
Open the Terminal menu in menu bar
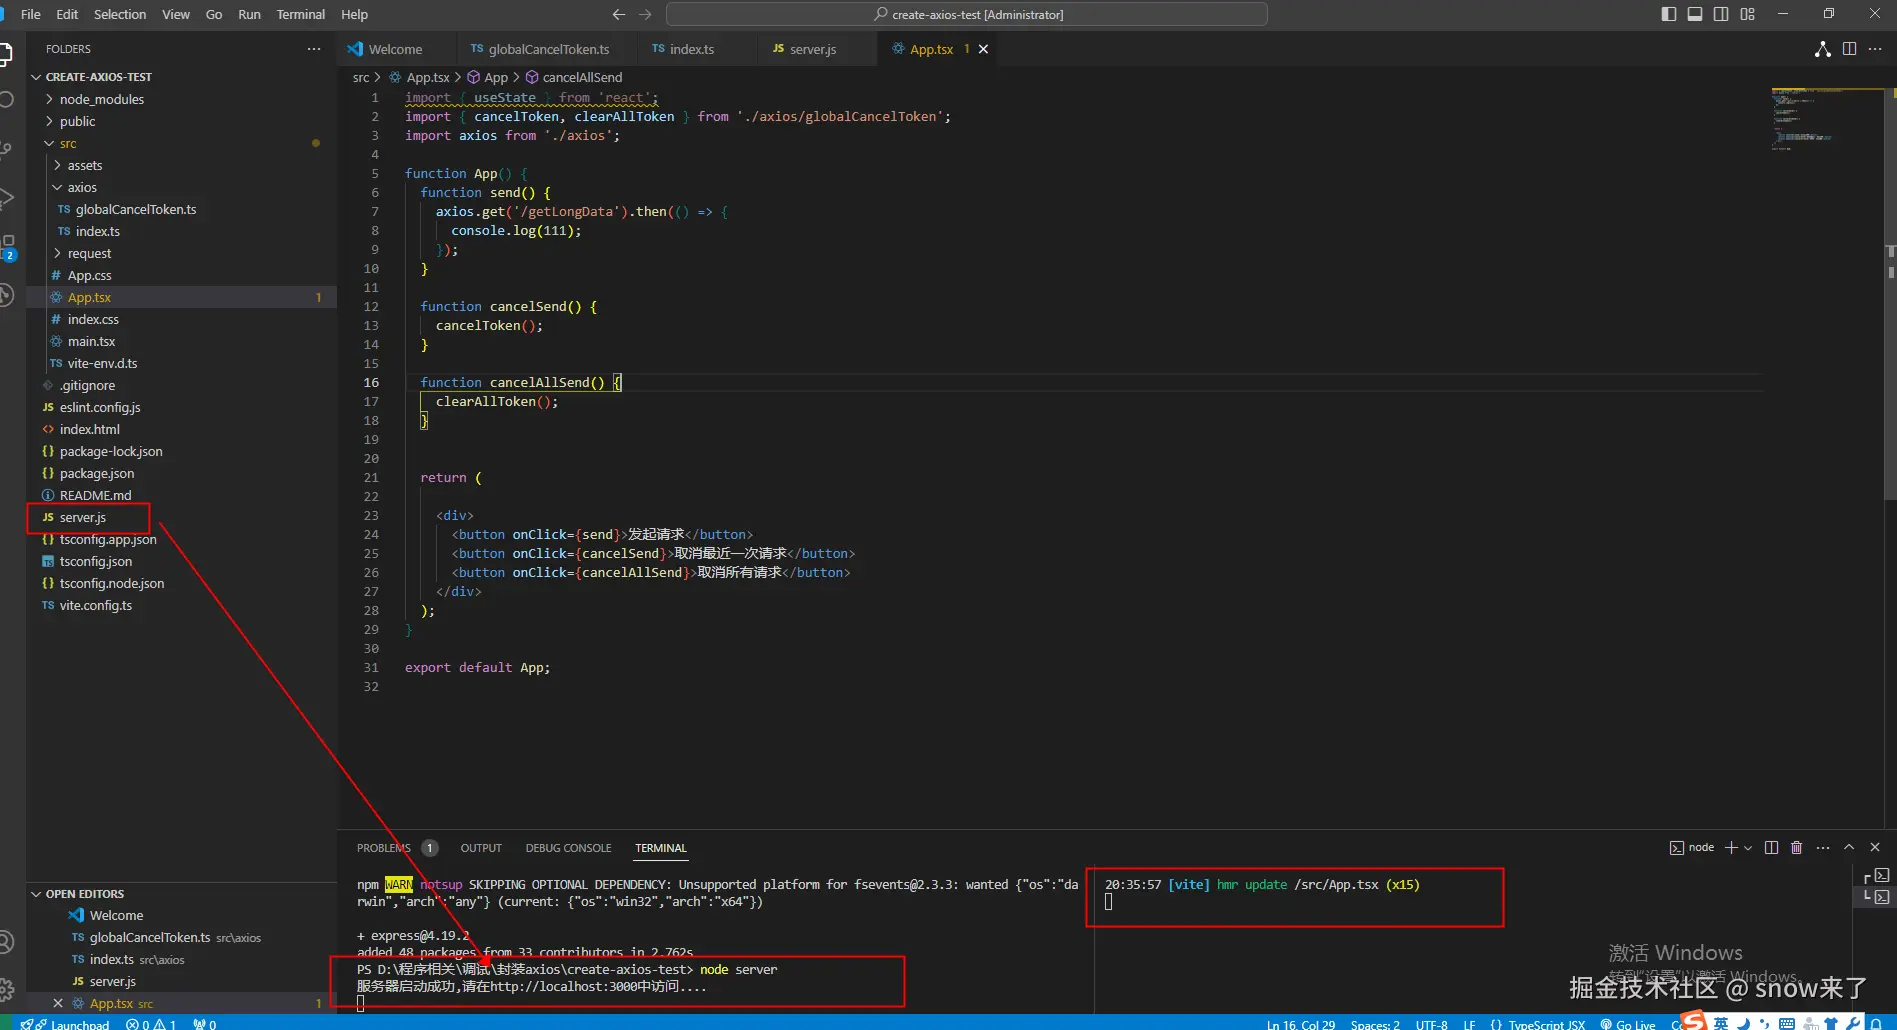[x=300, y=14]
